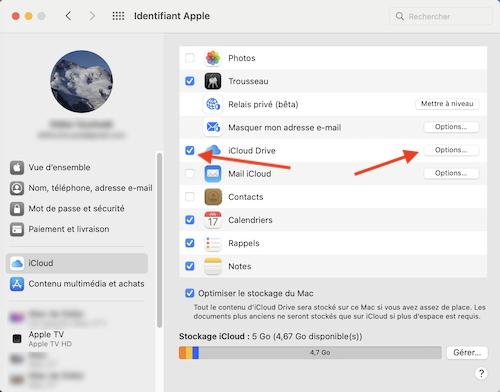The height and width of the screenshot is (392, 500).
Task: Toggle Optimiser le stockage du Mac
Action: (x=190, y=293)
